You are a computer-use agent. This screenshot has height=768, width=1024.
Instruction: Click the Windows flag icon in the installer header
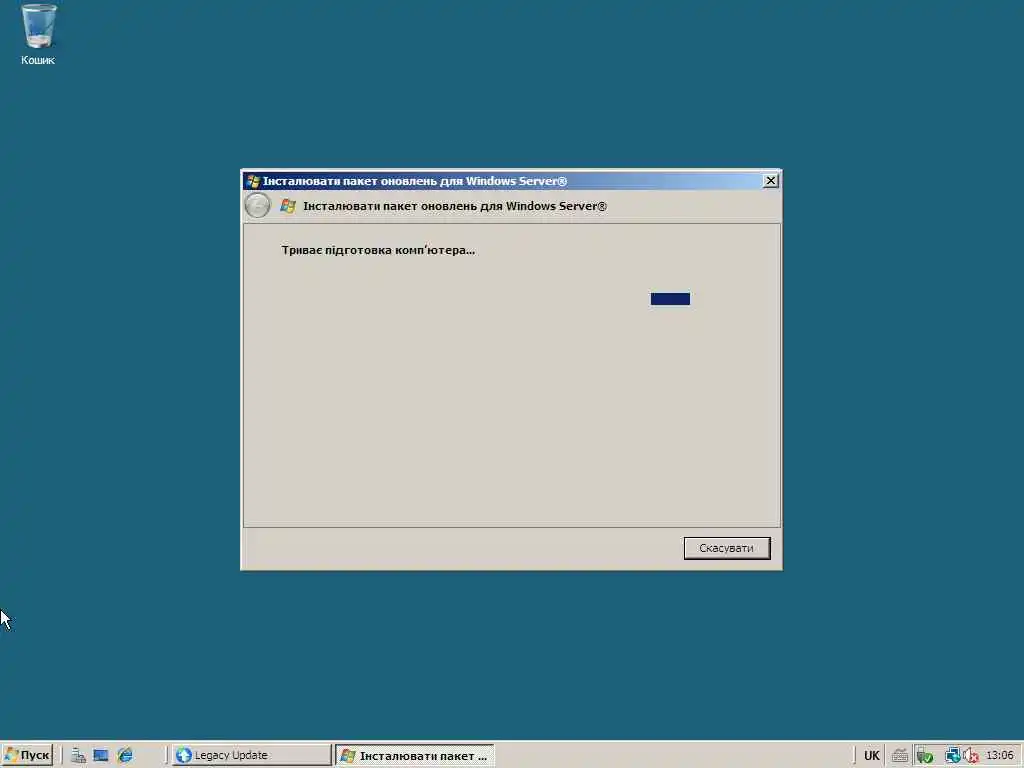pos(287,206)
